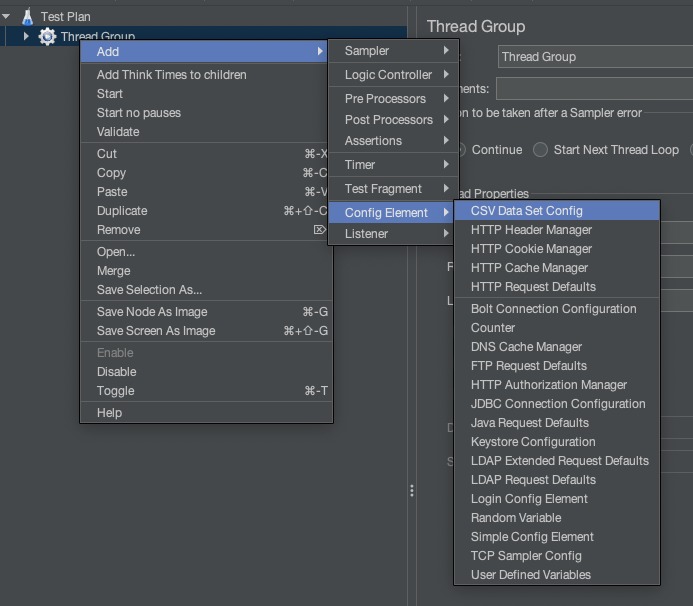Click the Test Plan flask icon
The height and width of the screenshot is (606, 693).
tap(27, 16)
